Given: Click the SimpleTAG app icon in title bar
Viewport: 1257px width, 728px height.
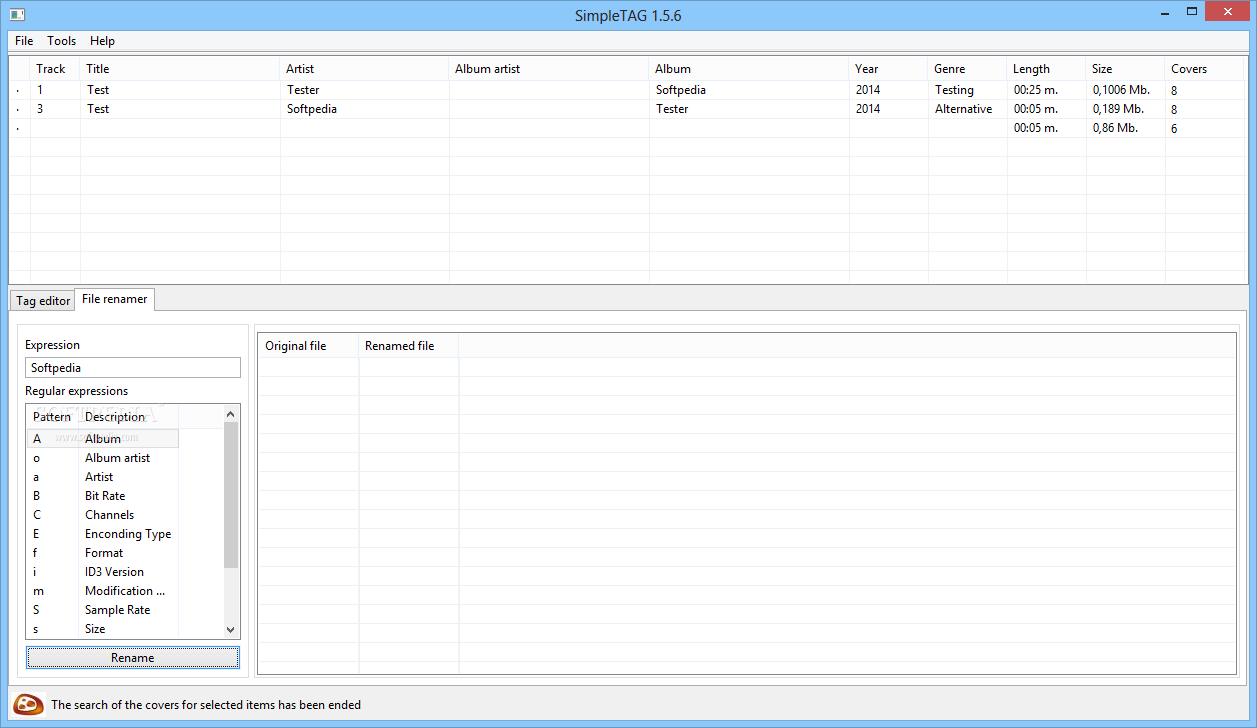Looking at the screenshot, I should 17,15.
